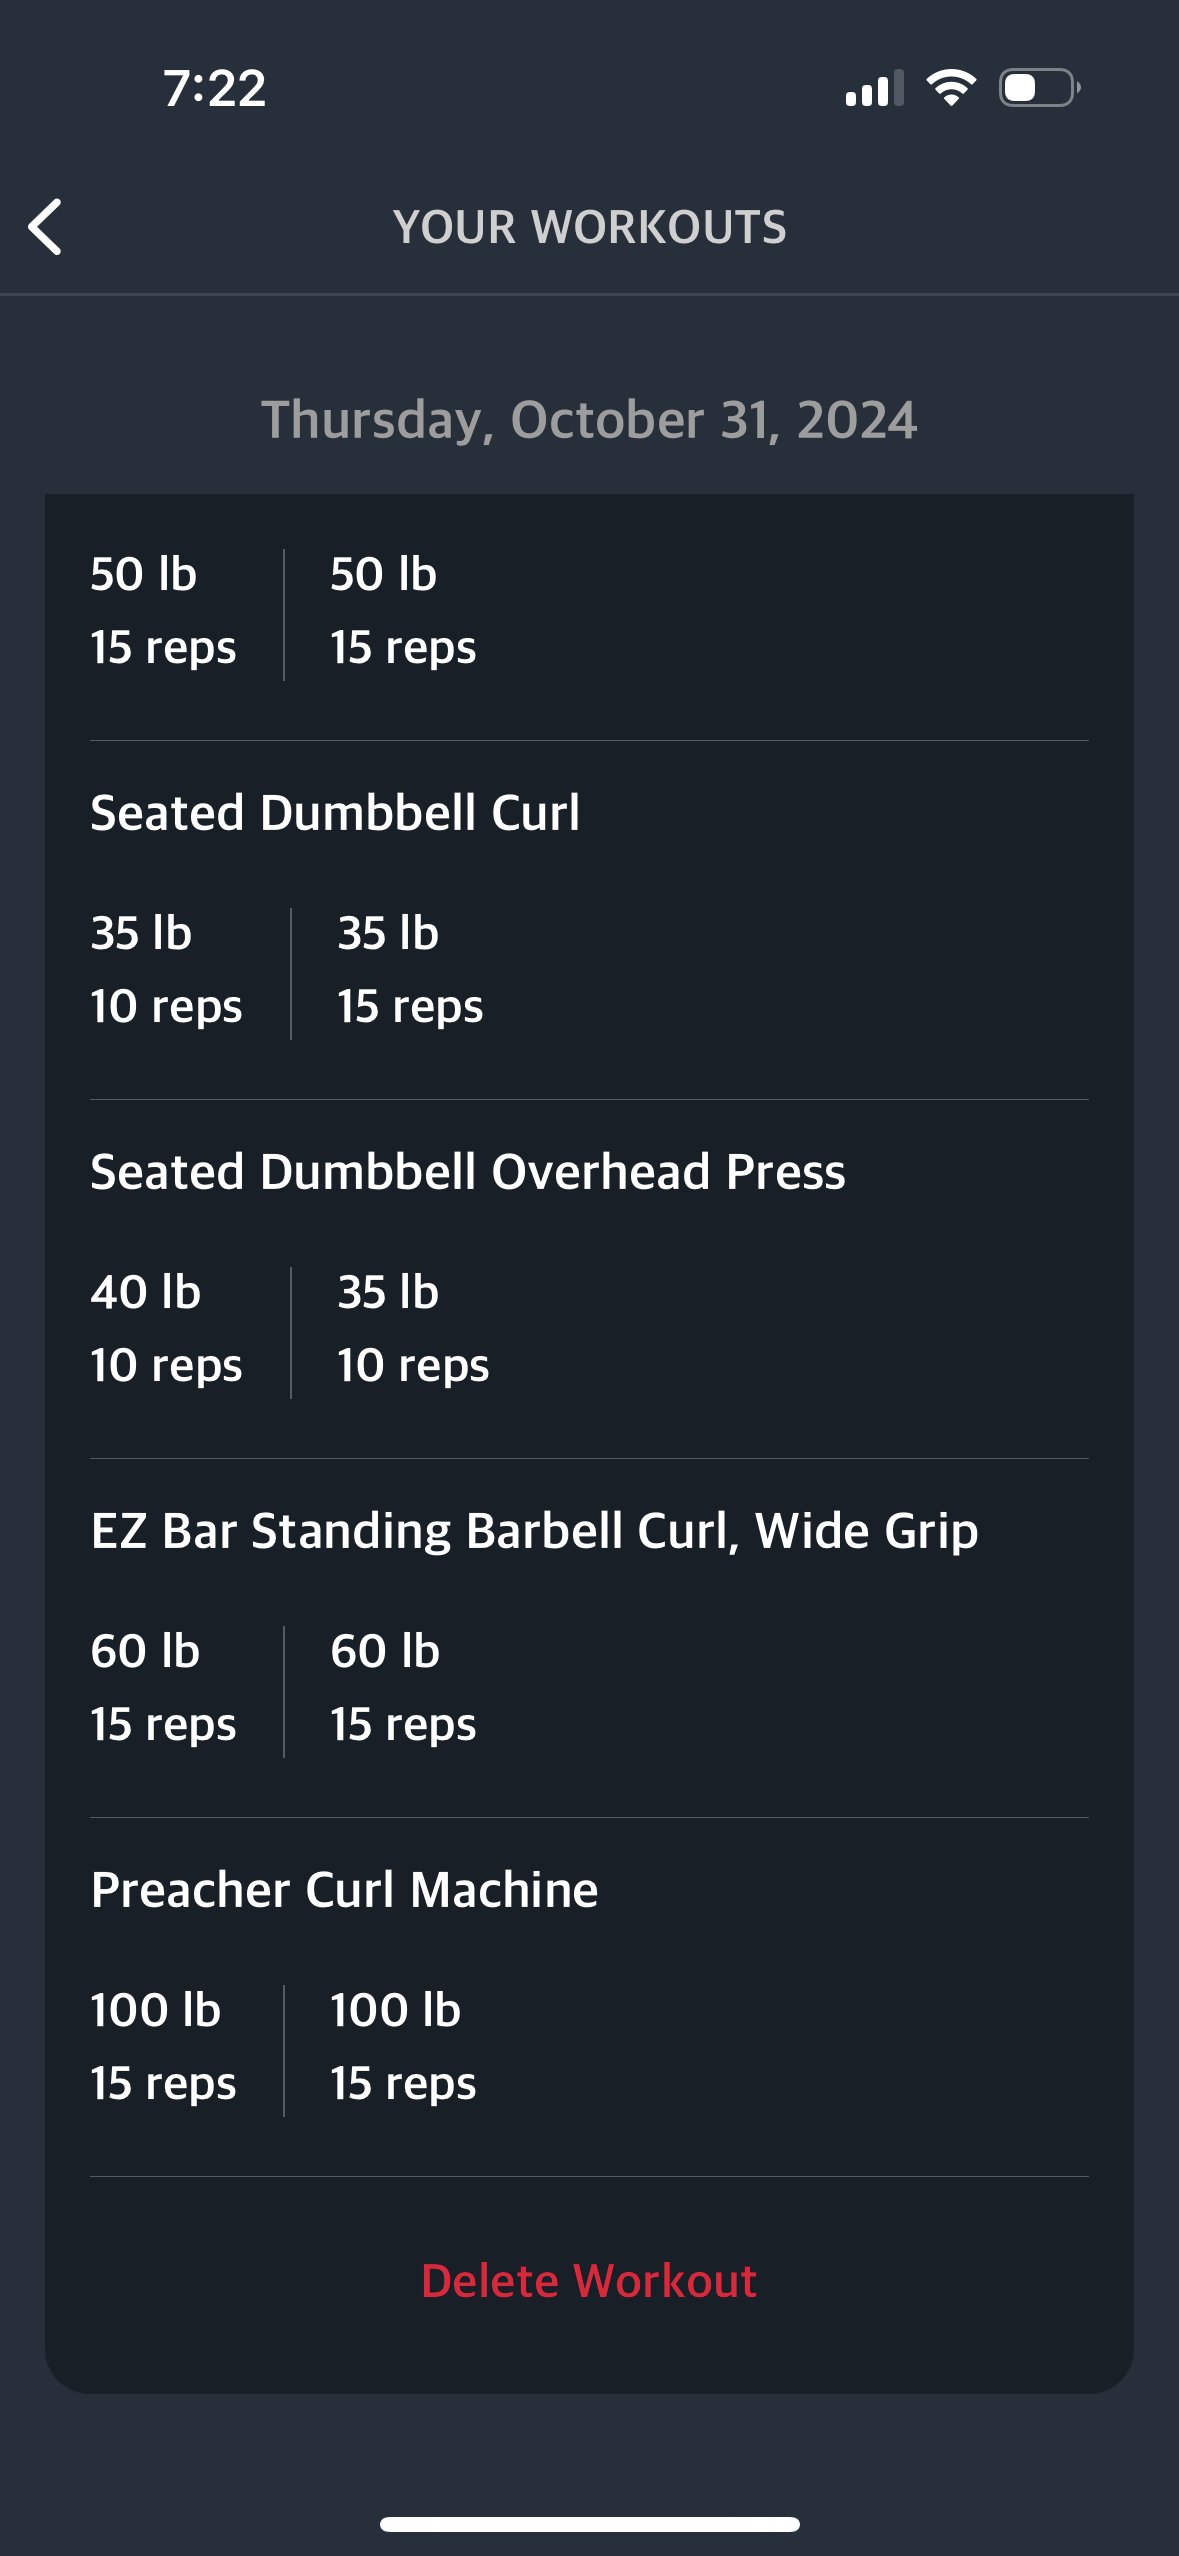The height and width of the screenshot is (2556, 1179).
Task: Tap first 100 lb Preacher Curl set
Action: point(163,2046)
